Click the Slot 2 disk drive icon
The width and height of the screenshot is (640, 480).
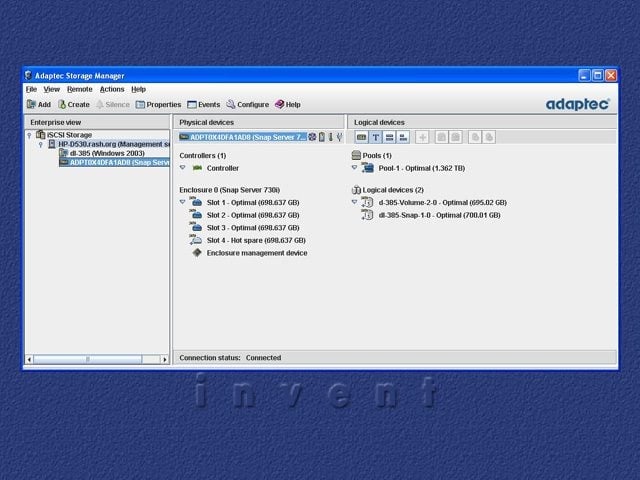pos(196,214)
